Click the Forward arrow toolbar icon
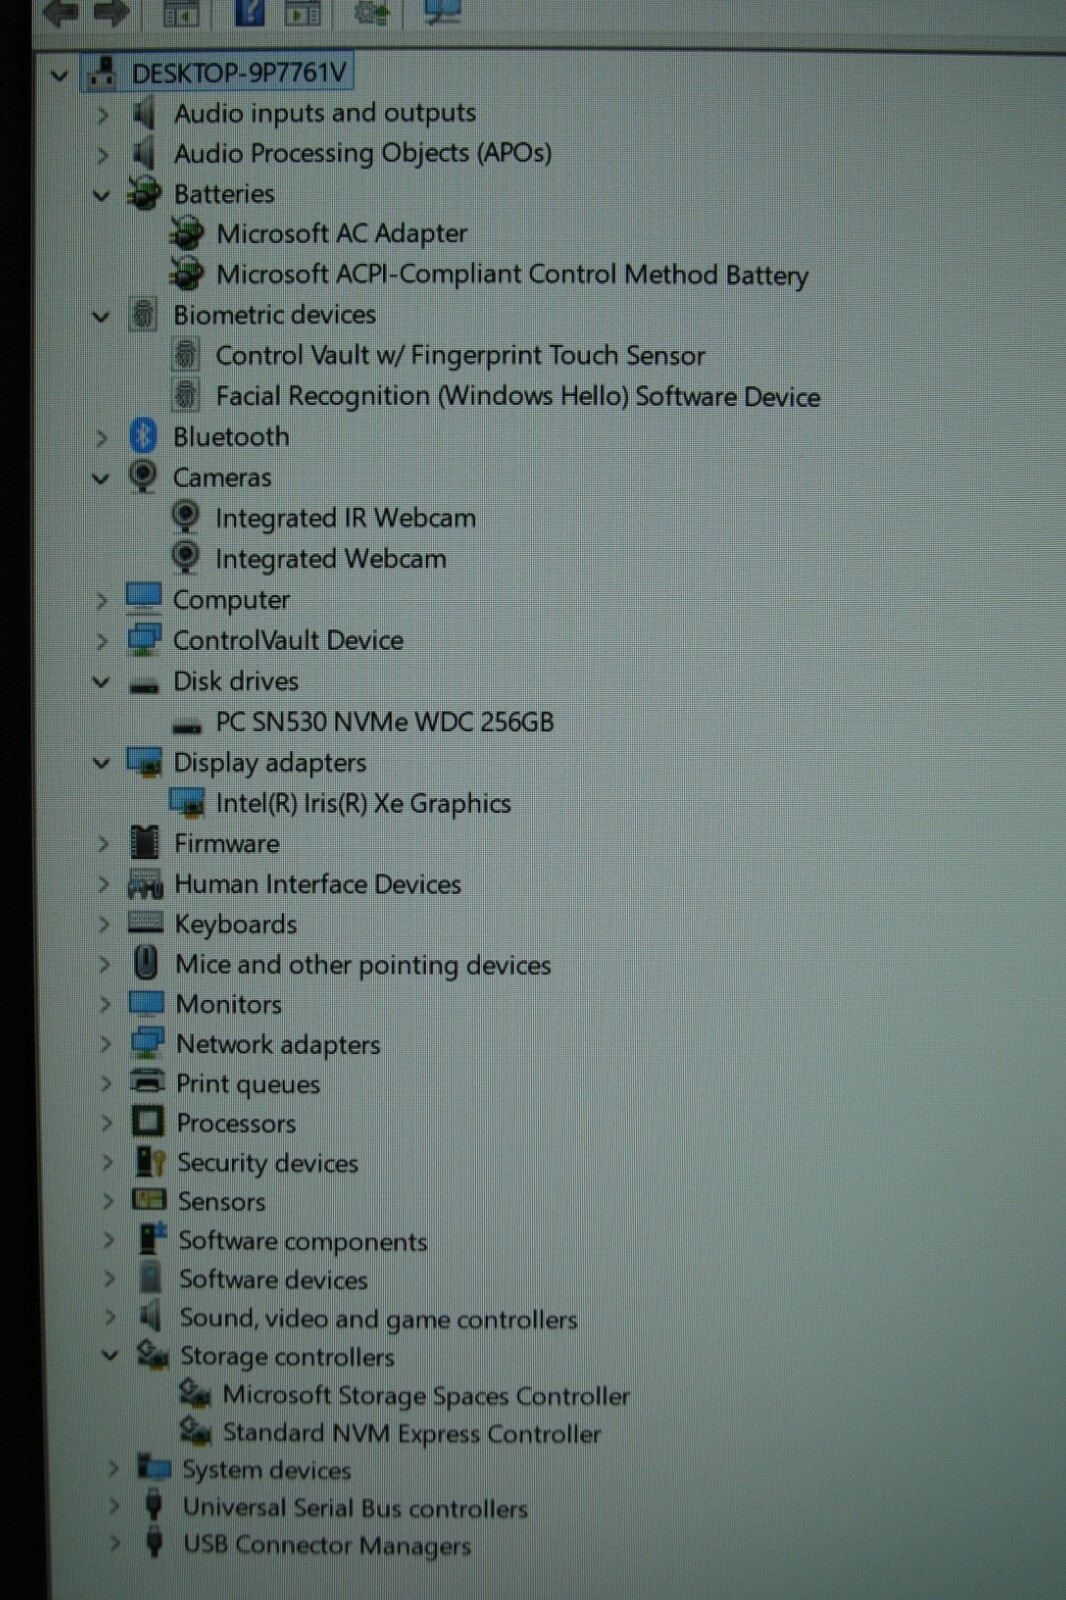The height and width of the screenshot is (1600, 1066). click(x=111, y=12)
